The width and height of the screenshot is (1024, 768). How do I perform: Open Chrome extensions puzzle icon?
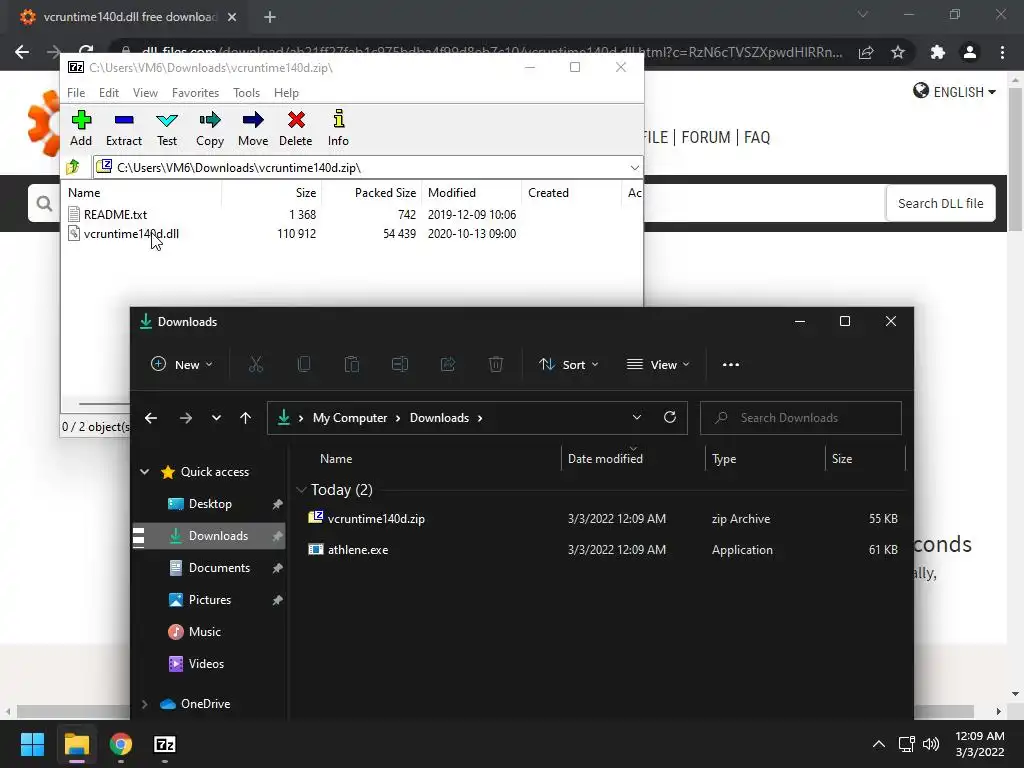[938, 52]
